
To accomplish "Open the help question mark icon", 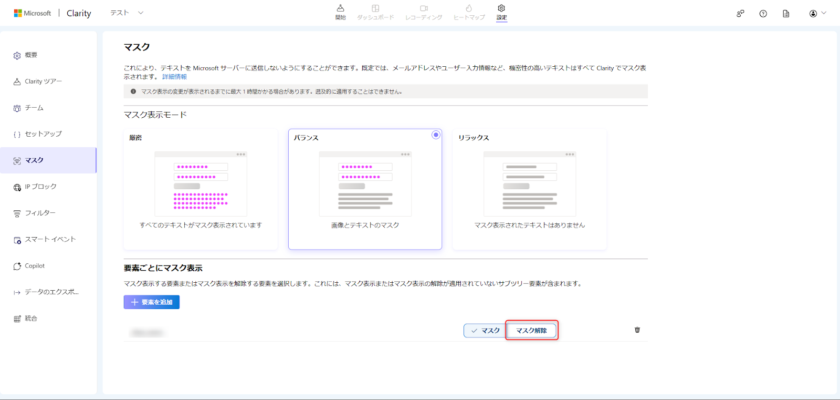I will pyautogui.click(x=763, y=13).
